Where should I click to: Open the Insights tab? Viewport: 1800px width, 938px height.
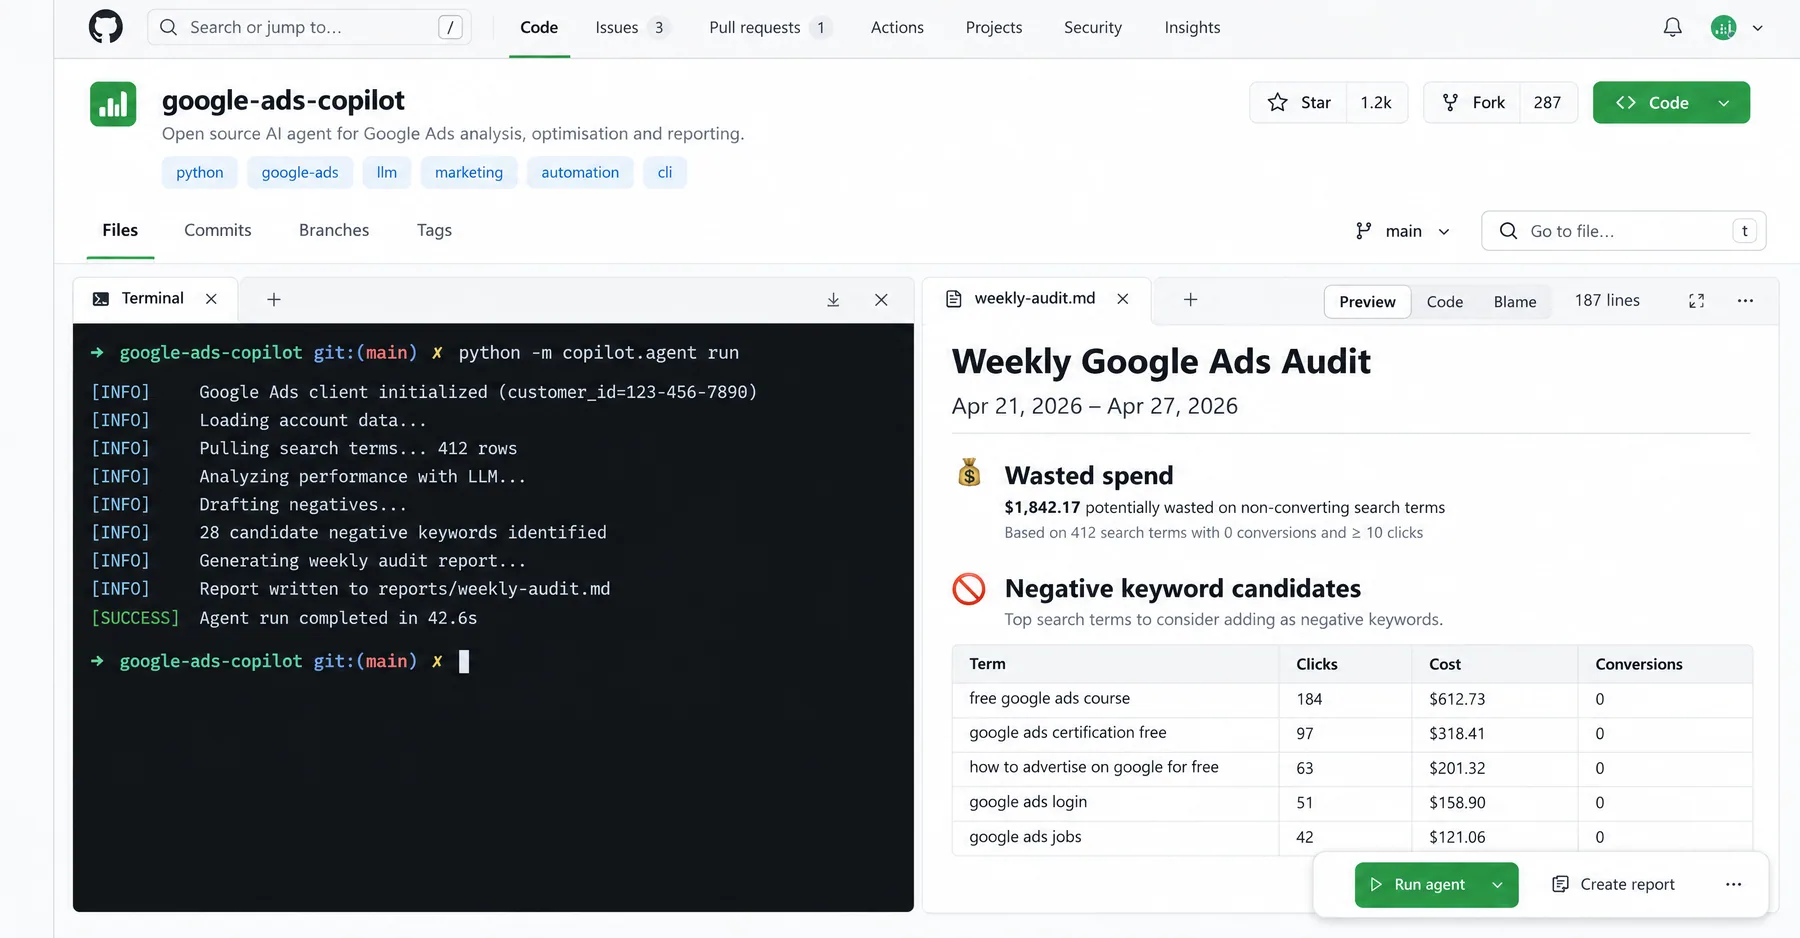click(1192, 28)
